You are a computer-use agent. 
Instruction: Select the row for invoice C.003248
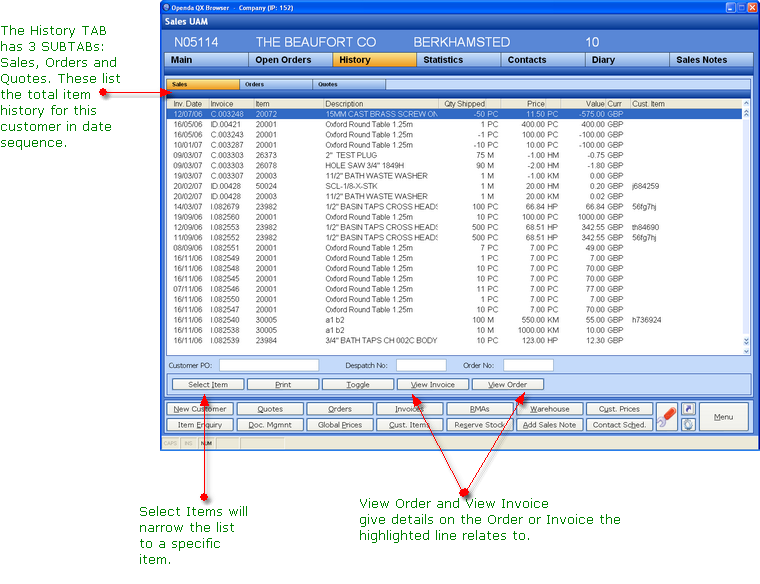pyautogui.click(x=454, y=114)
